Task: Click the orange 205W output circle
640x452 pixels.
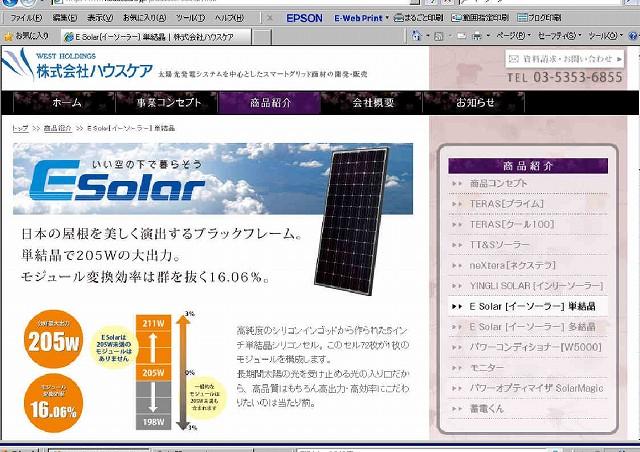Action: pyautogui.click(x=53, y=339)
